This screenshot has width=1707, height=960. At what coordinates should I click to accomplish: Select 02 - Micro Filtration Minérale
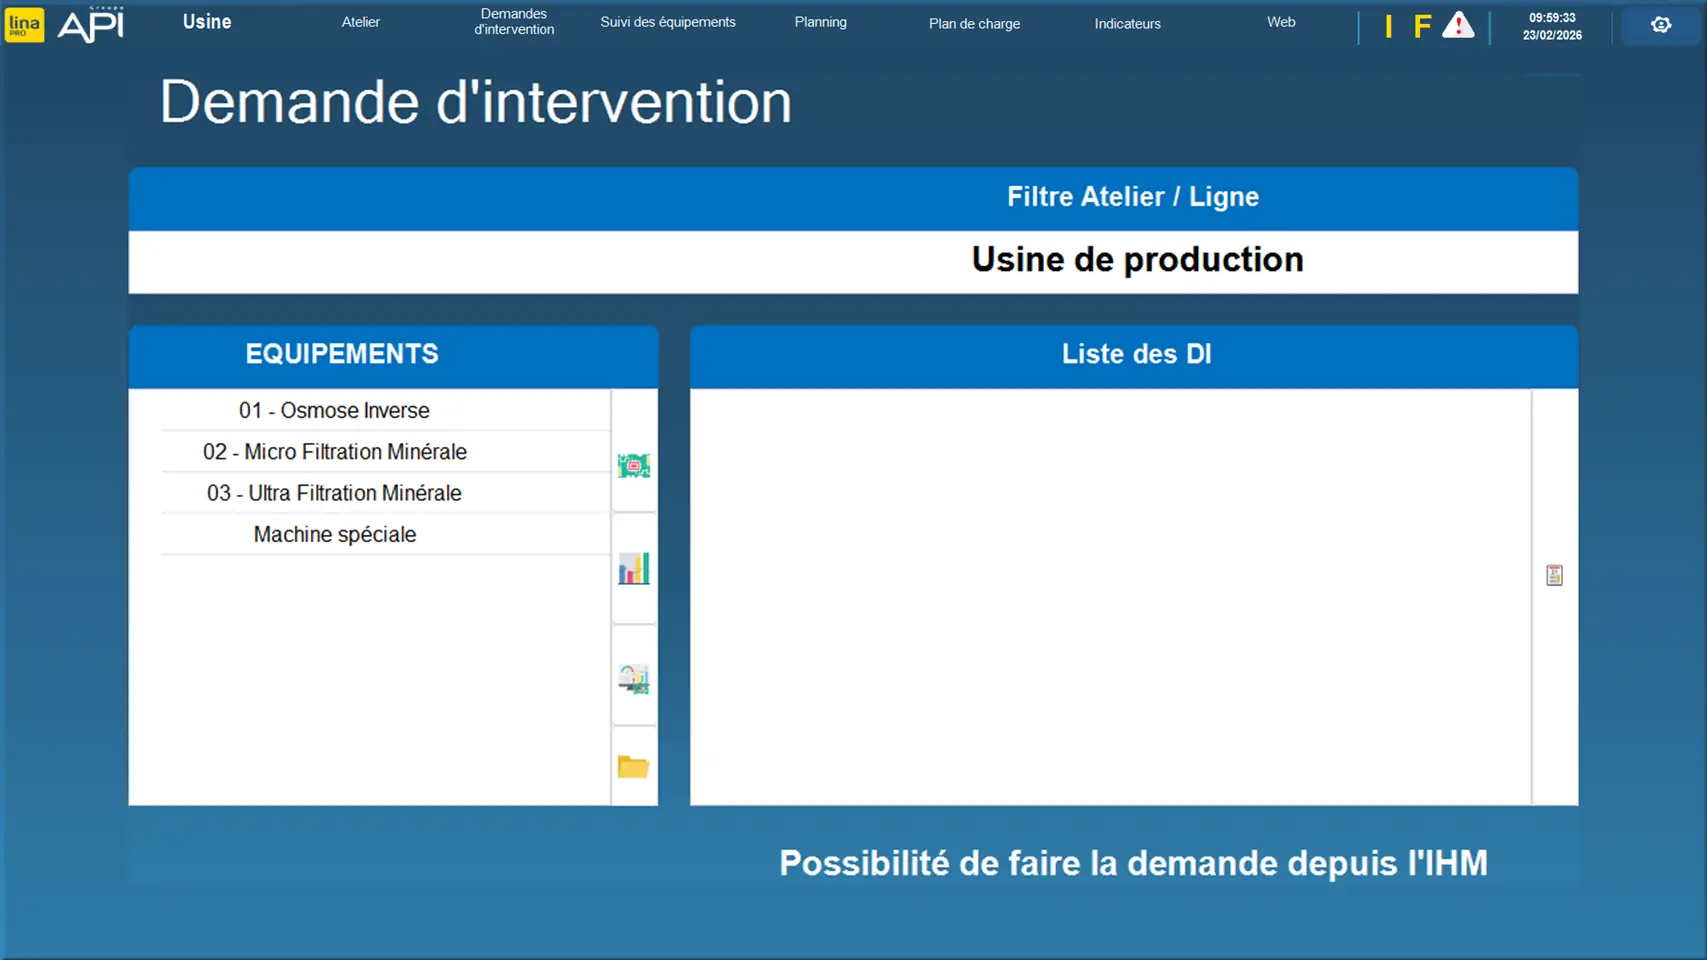[x=335, y=452]
